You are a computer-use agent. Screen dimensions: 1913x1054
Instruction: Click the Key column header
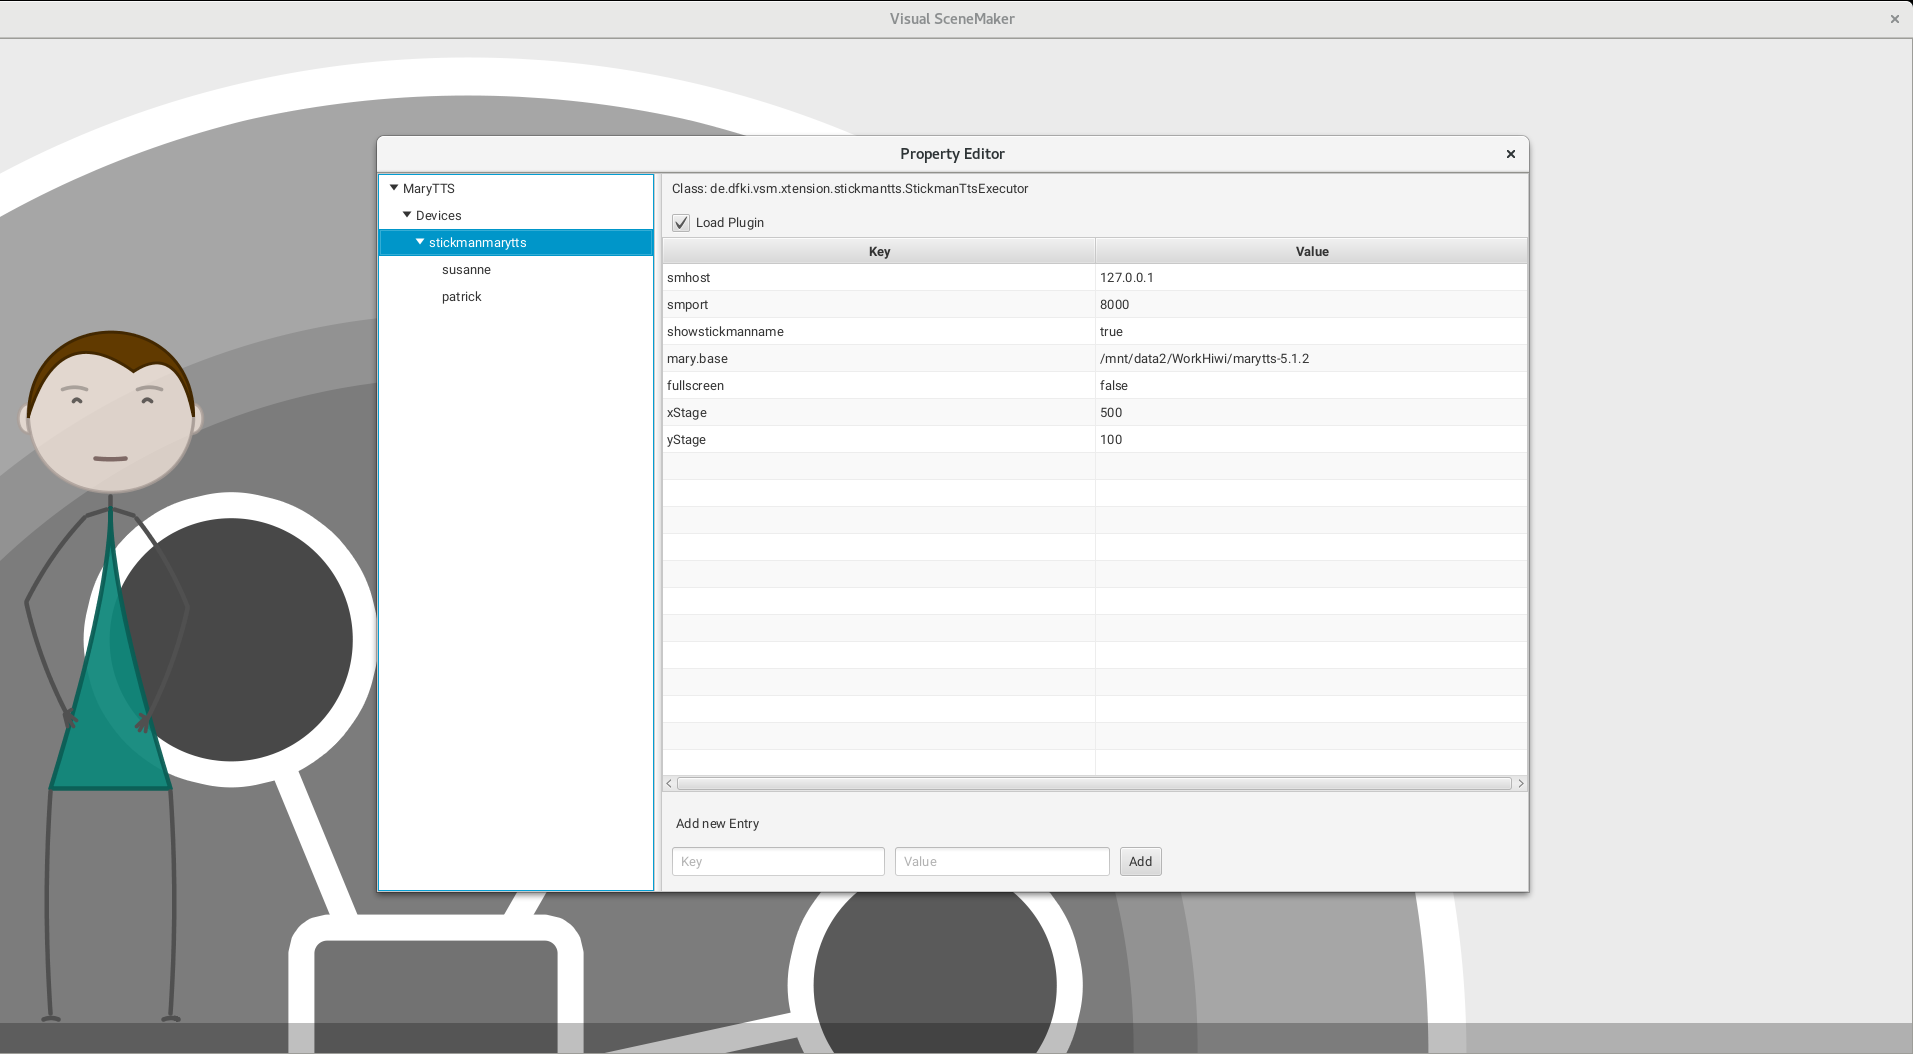(878, 251)
